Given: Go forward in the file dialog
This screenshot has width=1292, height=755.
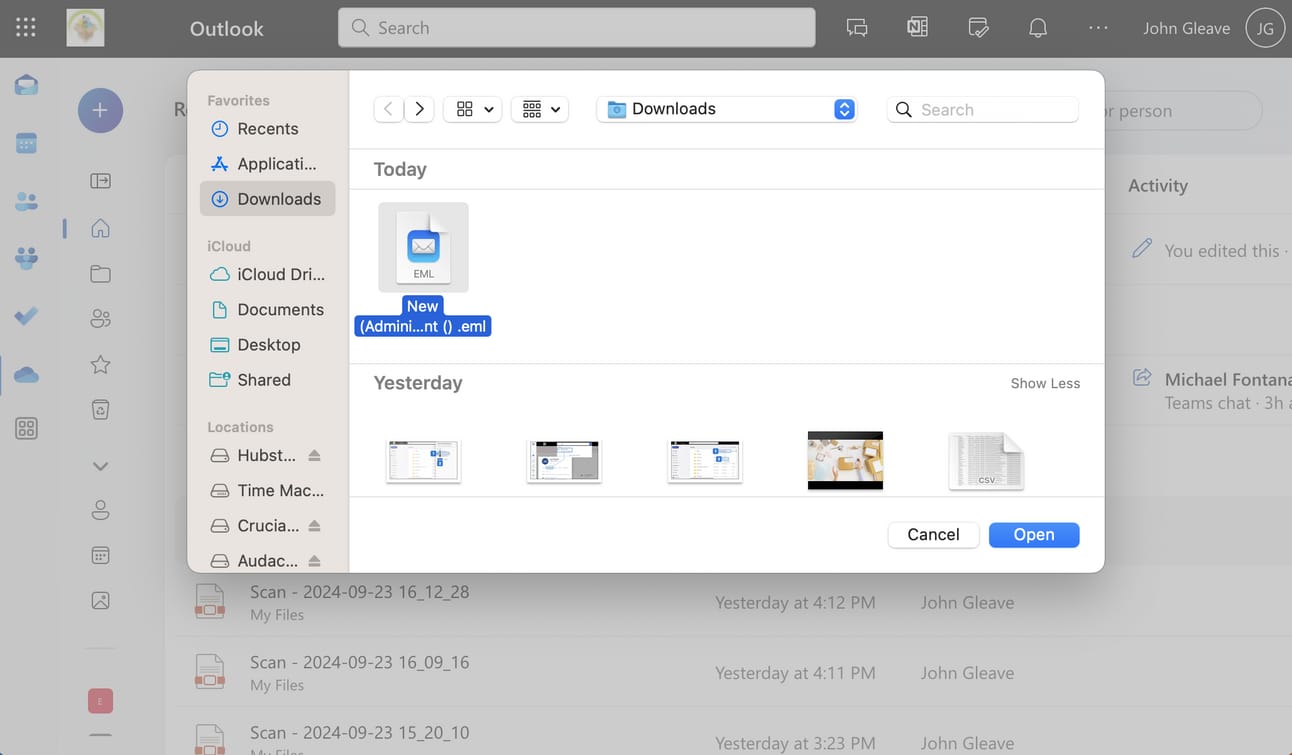Looking at the screenshot, I should point(419,109).
